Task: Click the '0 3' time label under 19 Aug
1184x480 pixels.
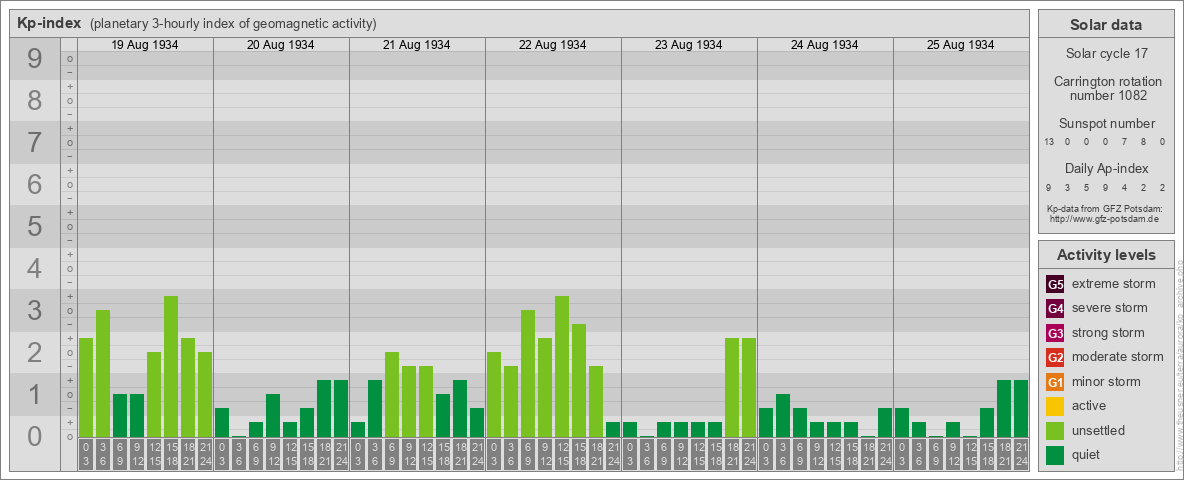Action: click(85, 455)
